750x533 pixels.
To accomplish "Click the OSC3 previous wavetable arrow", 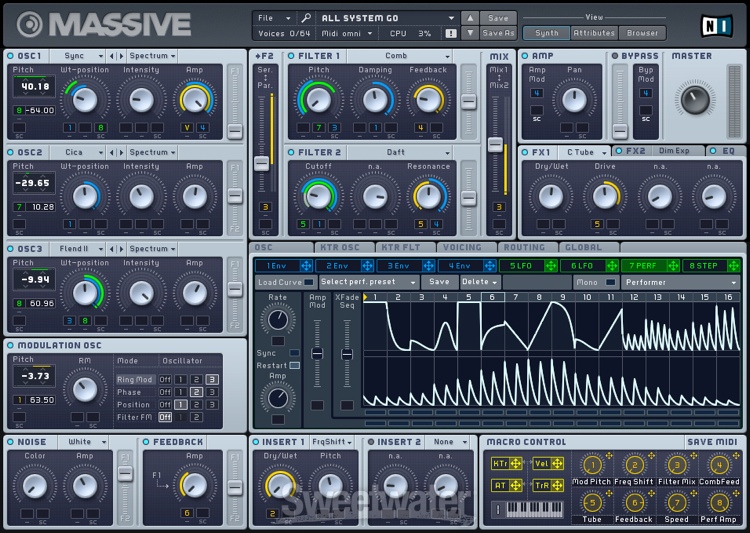I will tap(112, 249).
